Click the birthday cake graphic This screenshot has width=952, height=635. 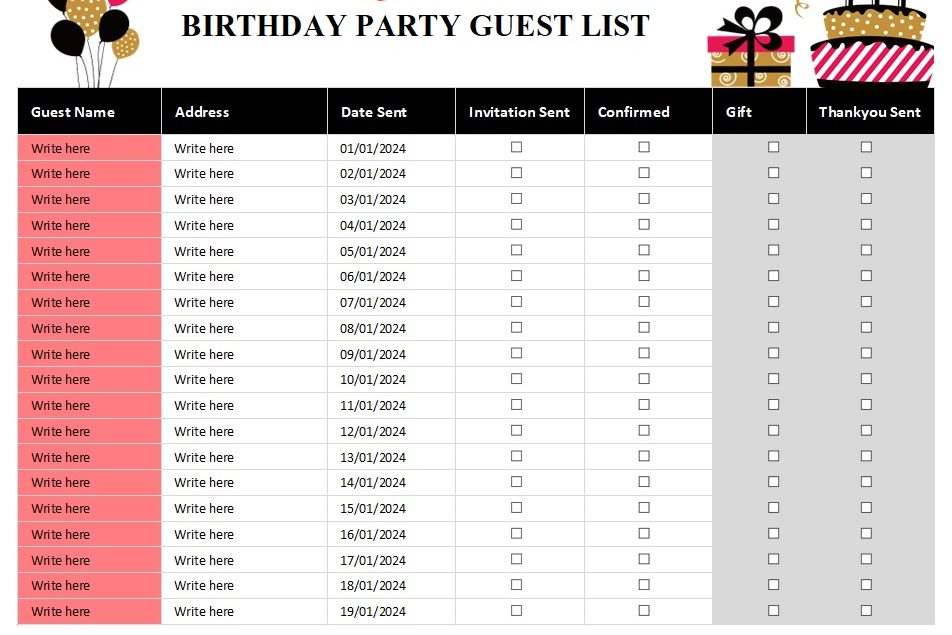click(x=871, y=45)
